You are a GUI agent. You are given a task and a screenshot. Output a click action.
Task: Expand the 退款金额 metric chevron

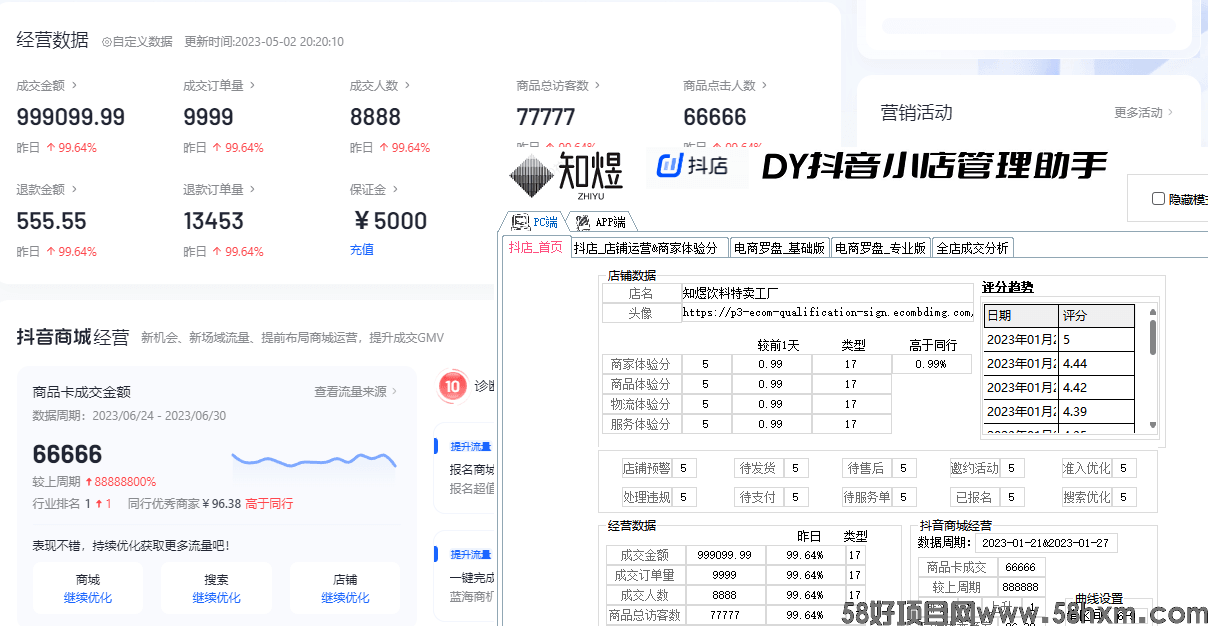click(x=74, y=189)
